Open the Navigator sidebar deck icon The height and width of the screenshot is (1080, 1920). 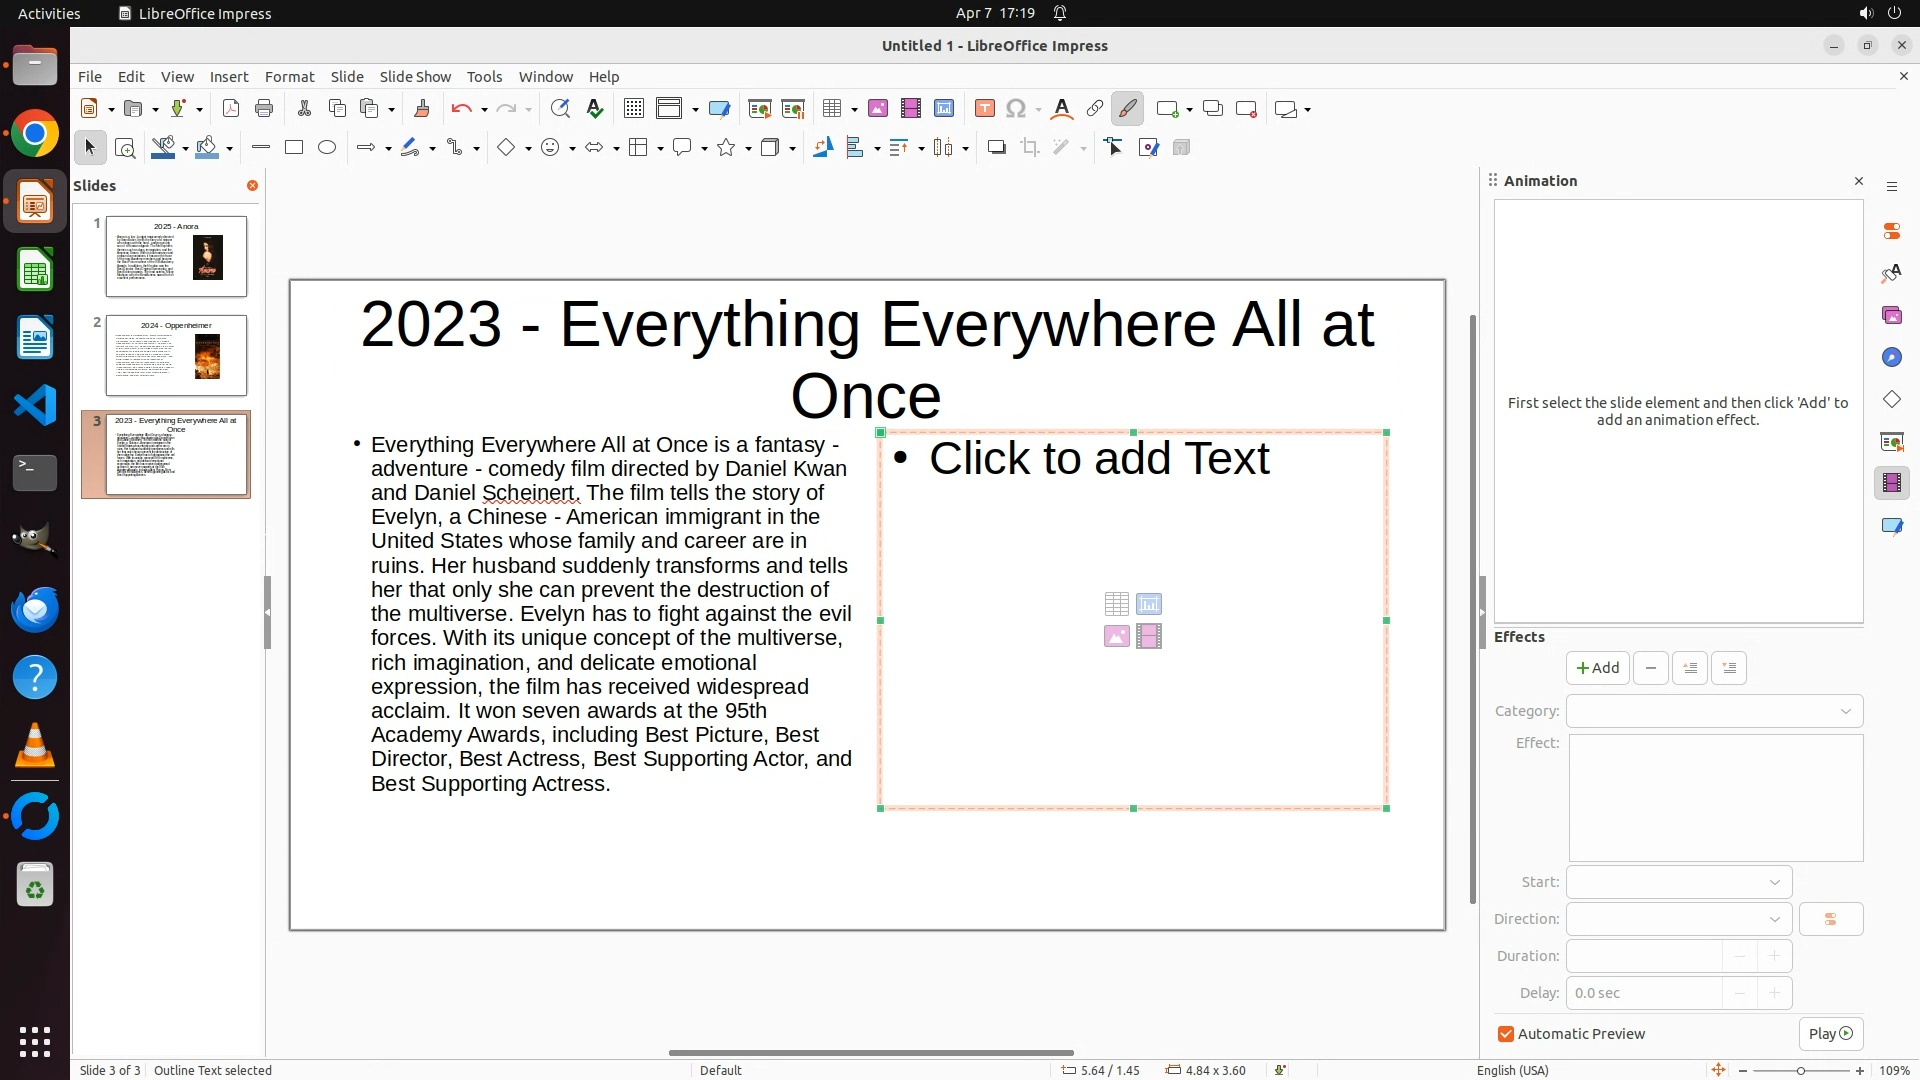(1891, 358)
